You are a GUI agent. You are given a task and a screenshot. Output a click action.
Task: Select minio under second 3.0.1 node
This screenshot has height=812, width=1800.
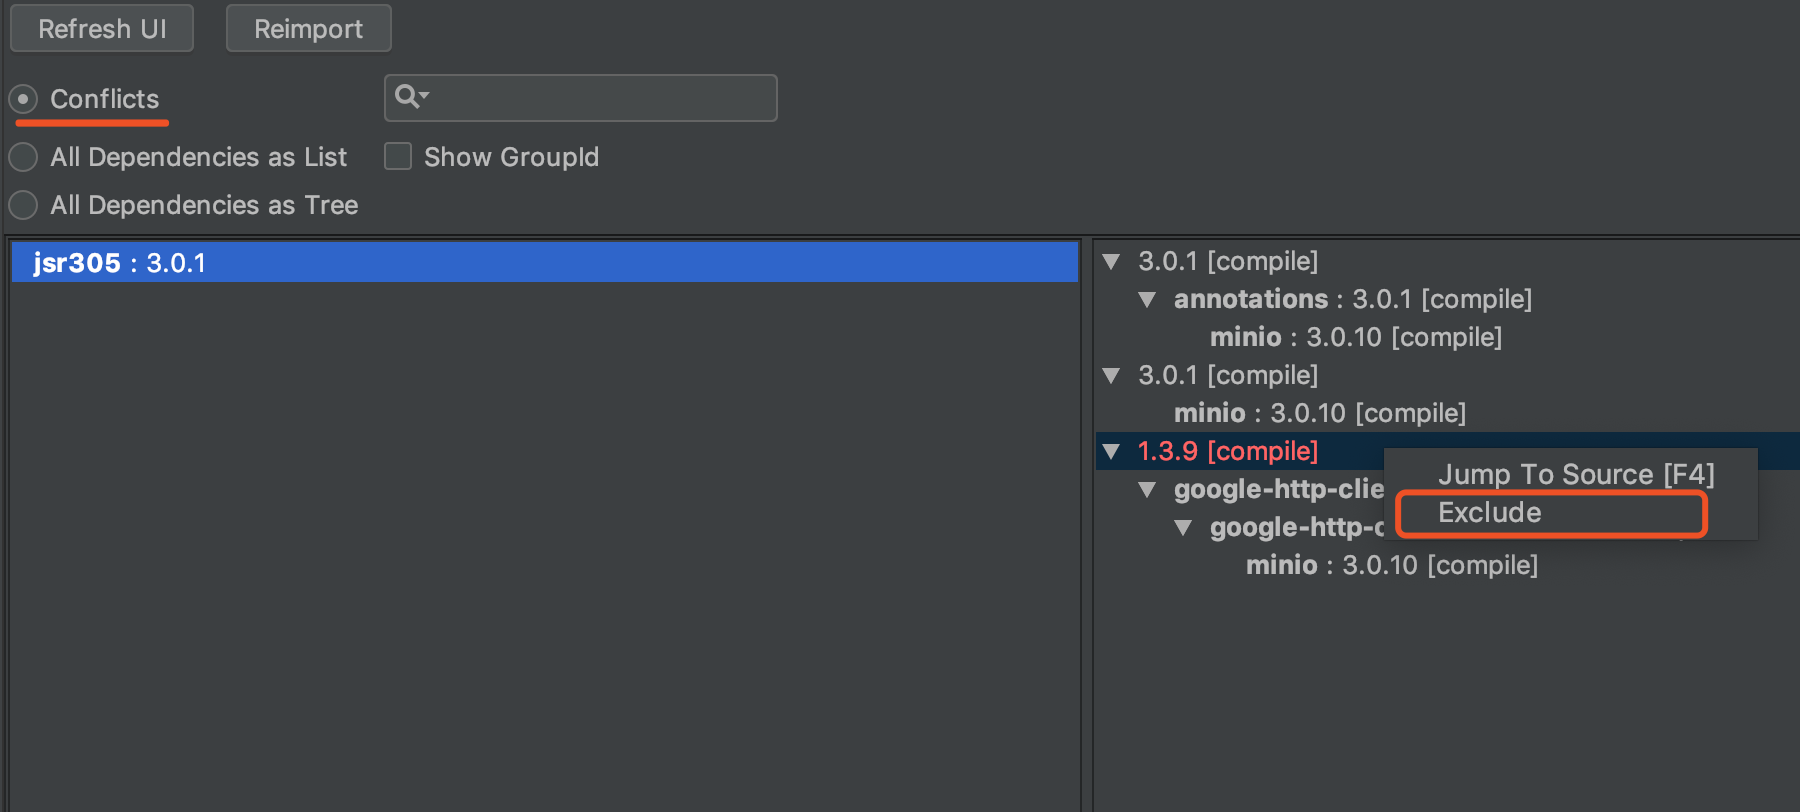(1318, 414)
